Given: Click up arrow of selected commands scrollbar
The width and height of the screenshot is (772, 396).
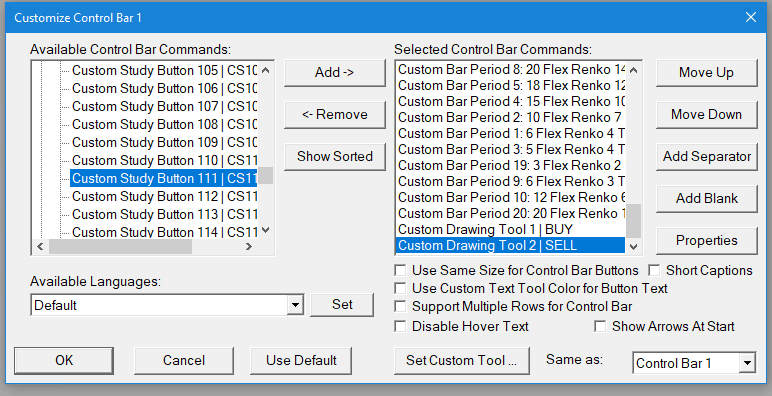Looking at the screenshot, I should pos(634,70).
